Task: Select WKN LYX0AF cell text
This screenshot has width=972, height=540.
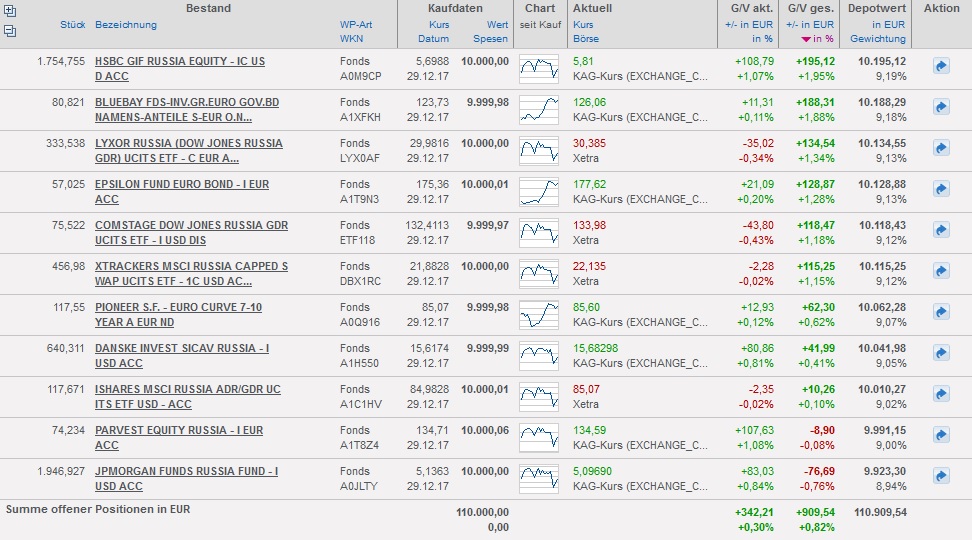Action: (x=360, y=158)
